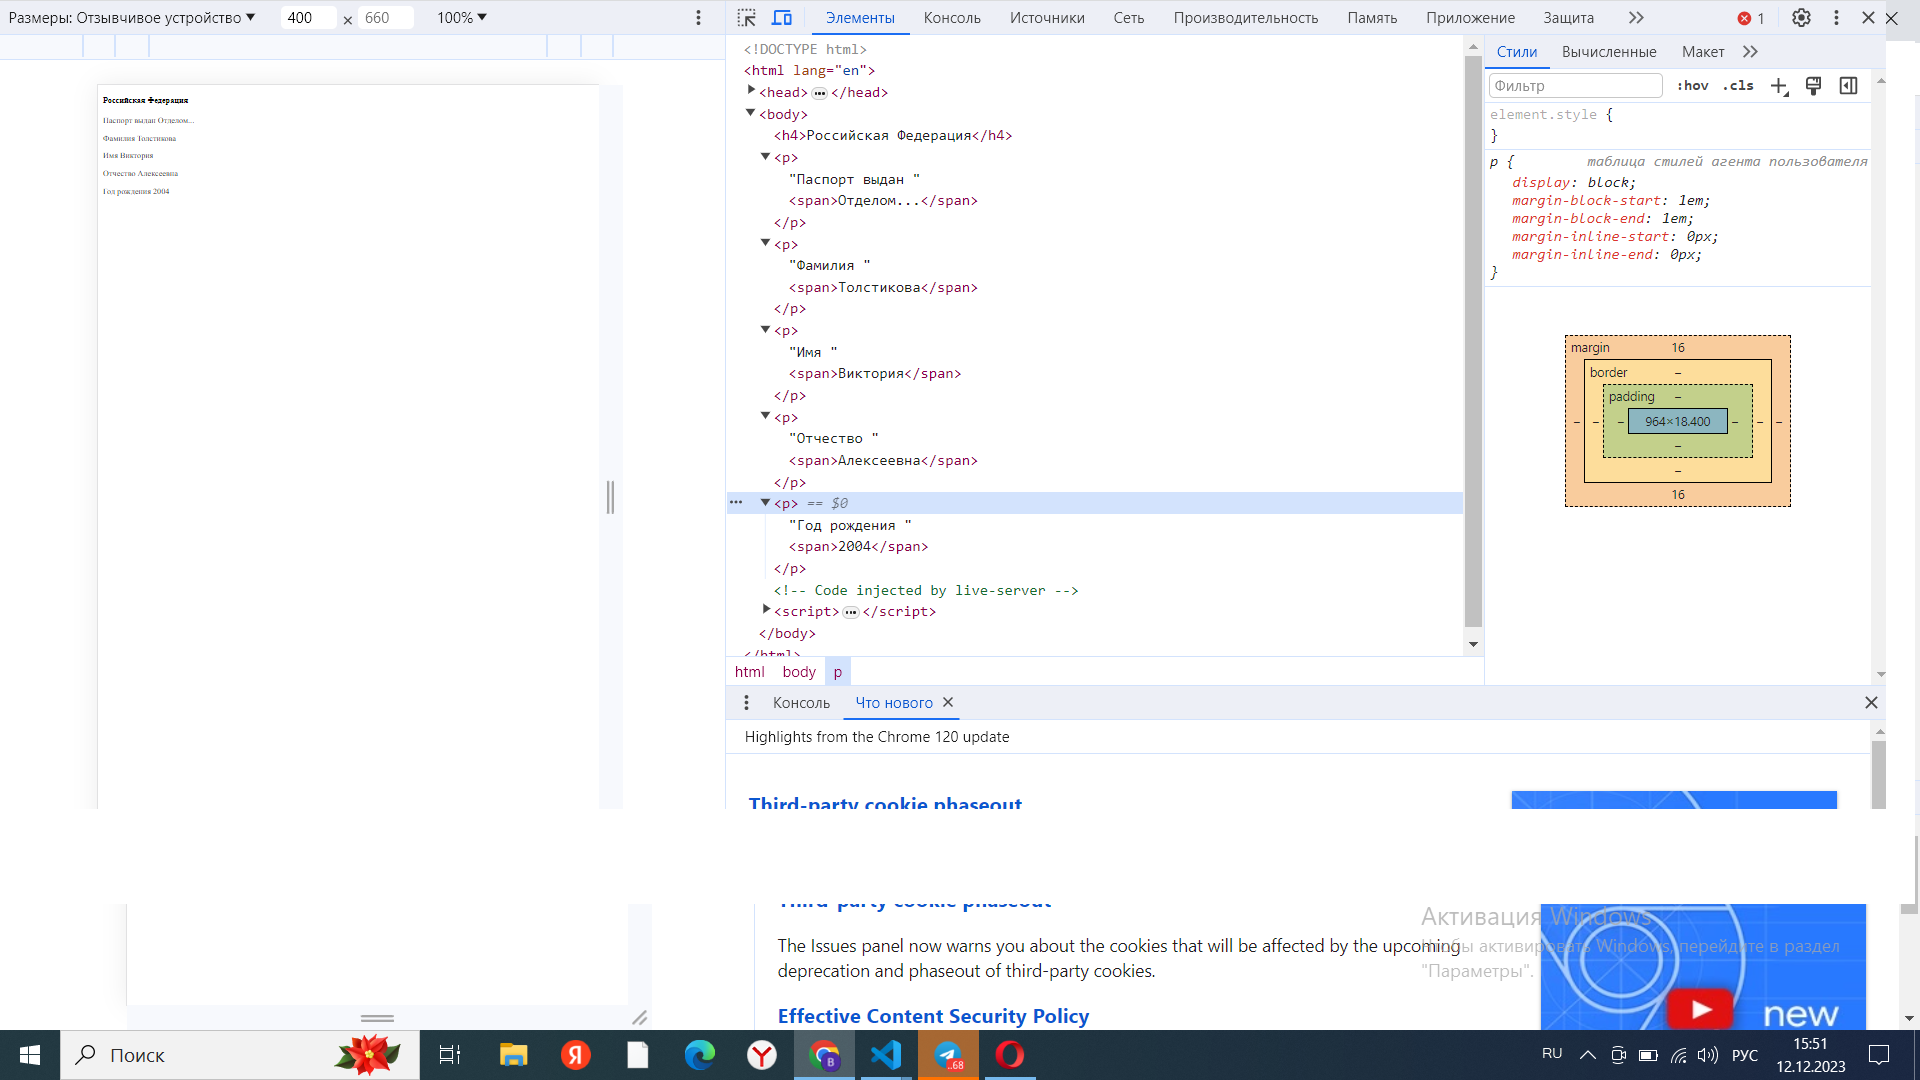Image resolution: width=1920 pixels, height=1080 pixels.
Task: Click the red error counter badge
Action: tap(1751, 18)
